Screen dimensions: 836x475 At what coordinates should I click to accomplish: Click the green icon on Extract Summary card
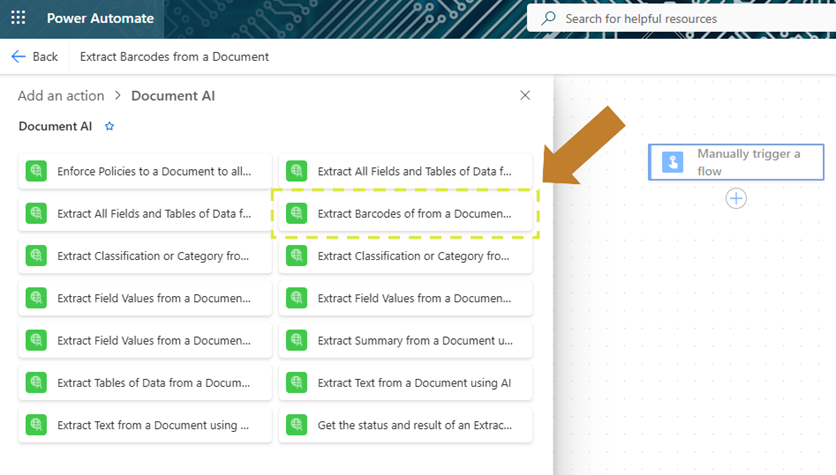coord(296,341)
